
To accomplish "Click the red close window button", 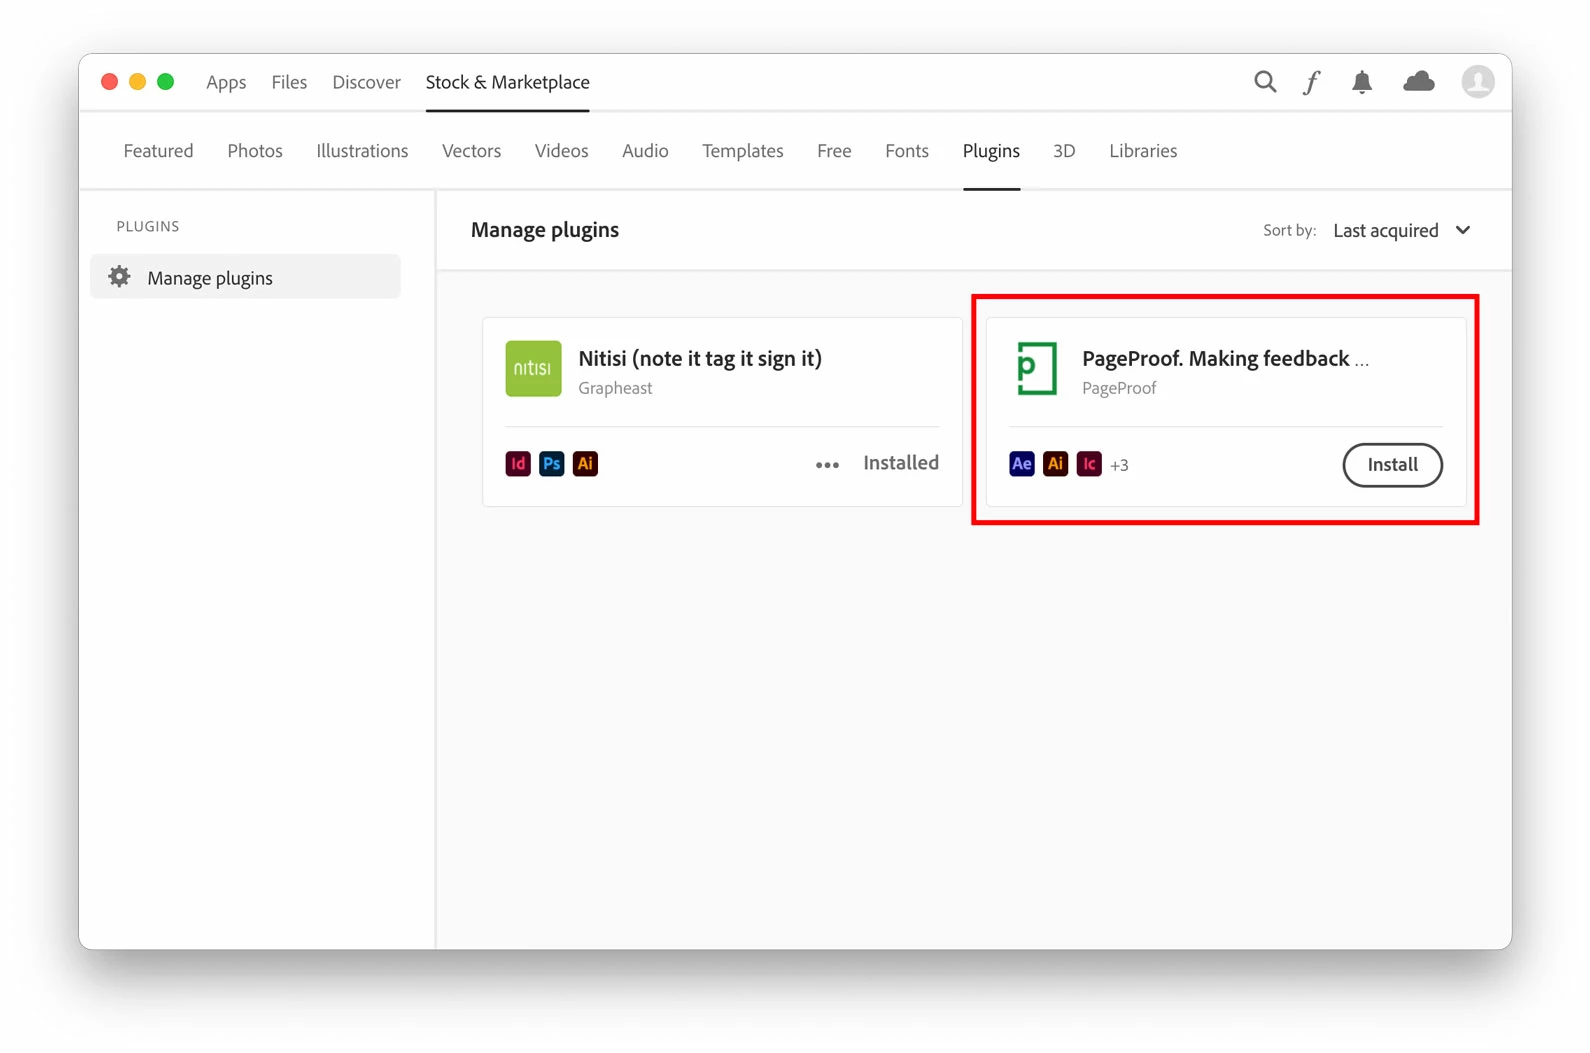I will pyautogui.click(x=110, y=82).
